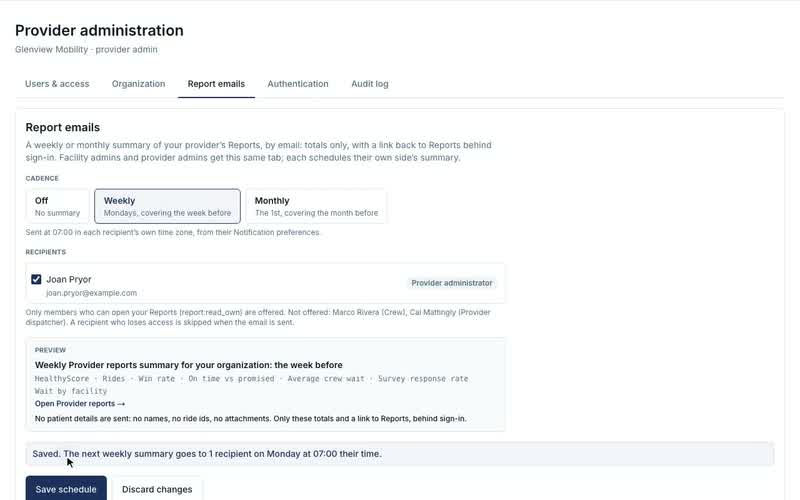Click the Only members who can open note

(258, 317)
